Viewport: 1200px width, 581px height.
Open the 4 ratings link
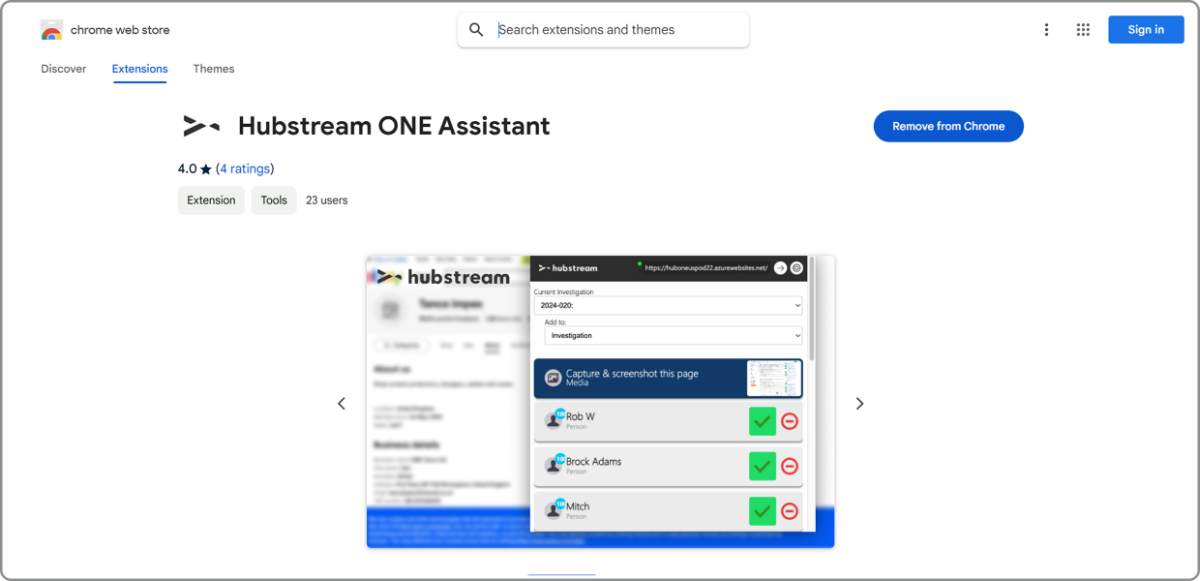[245, 168]
